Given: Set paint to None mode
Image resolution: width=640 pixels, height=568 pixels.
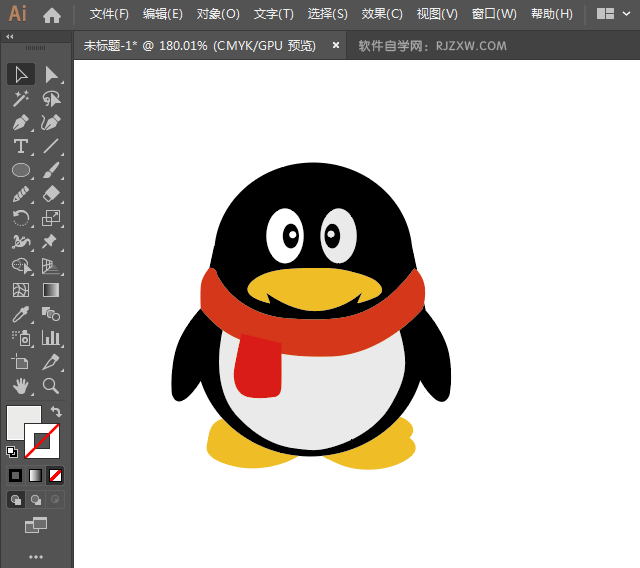Looking at the screenshot, I should pos(55,475).
